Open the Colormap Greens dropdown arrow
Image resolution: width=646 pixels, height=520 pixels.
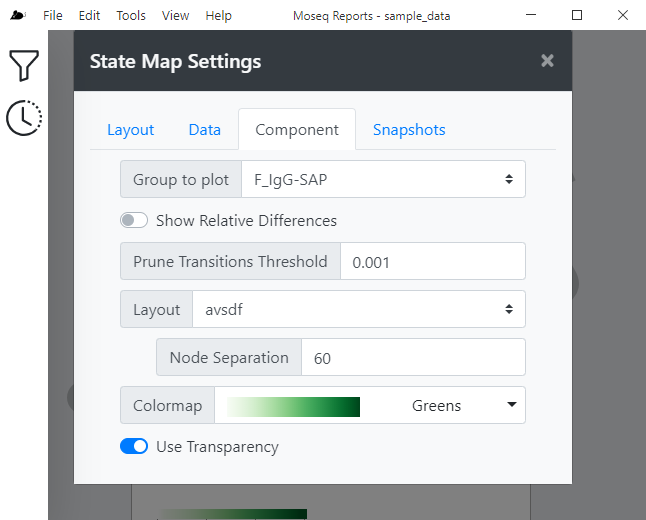(x=512, y=405)
